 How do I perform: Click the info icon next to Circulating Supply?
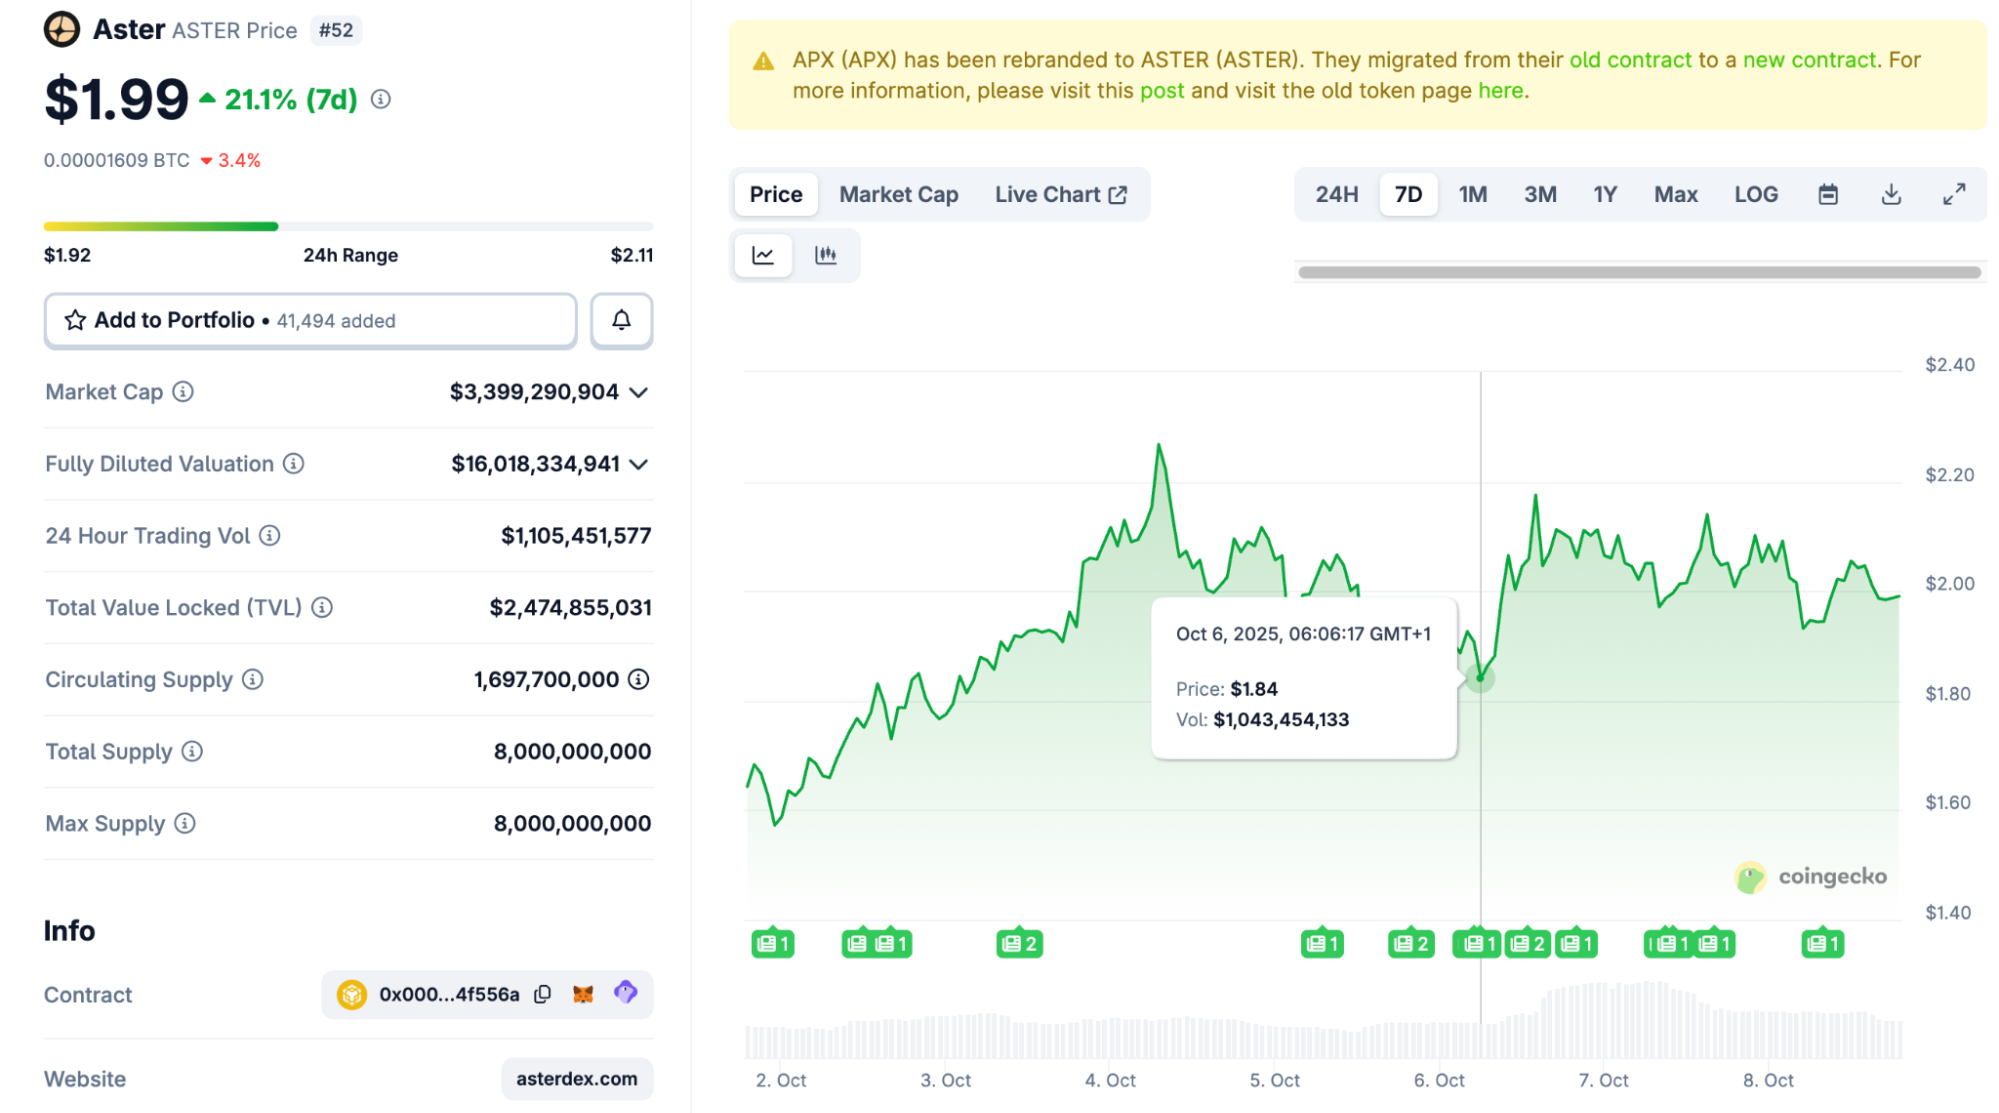point(253,679)
